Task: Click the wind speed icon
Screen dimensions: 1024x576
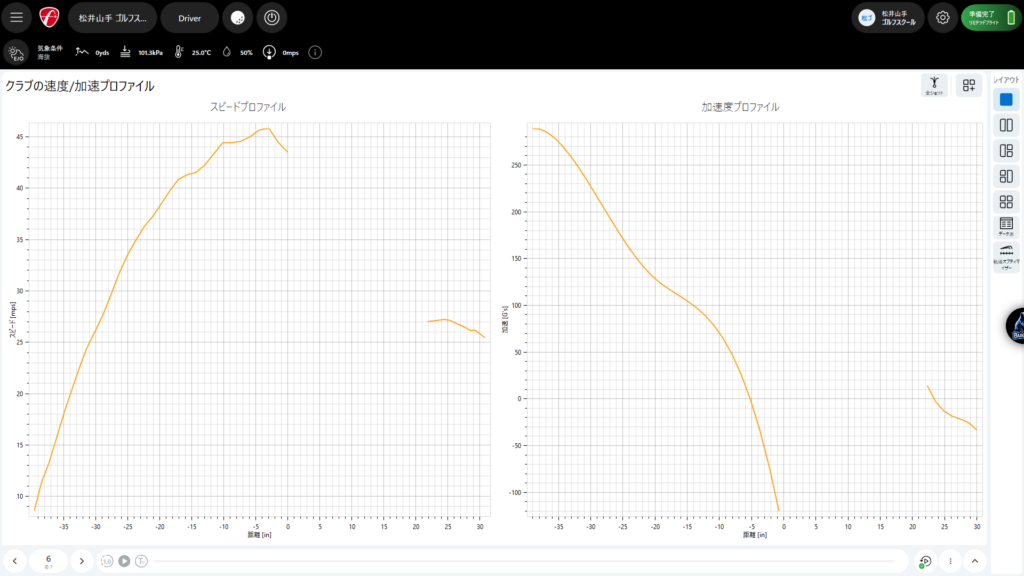Action: 269,52
